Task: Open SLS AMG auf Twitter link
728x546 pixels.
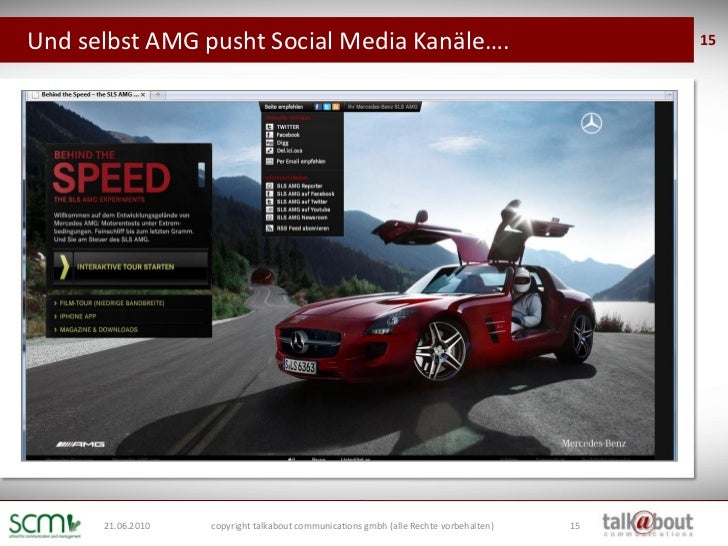Action: click(x=302, y=202)
